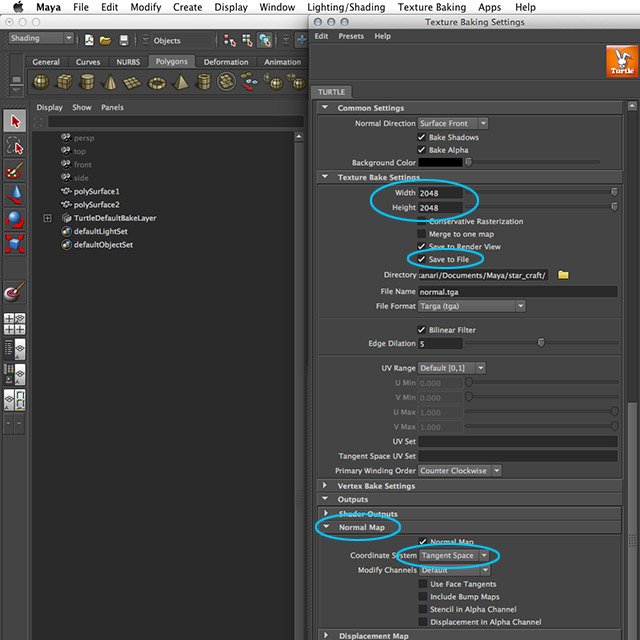Viewport: 640px width, 640px height.
Task: Click the Width slider handle
Action: 614,192
